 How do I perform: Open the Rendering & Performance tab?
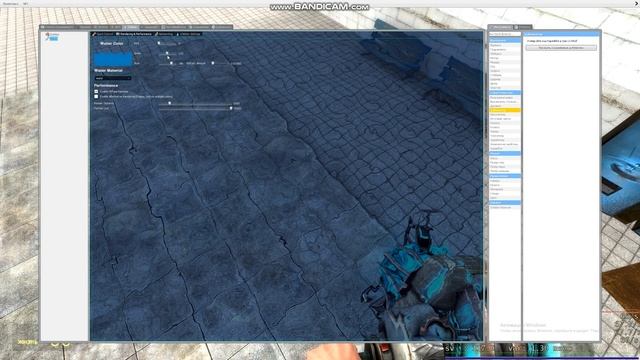coord(134,34)
